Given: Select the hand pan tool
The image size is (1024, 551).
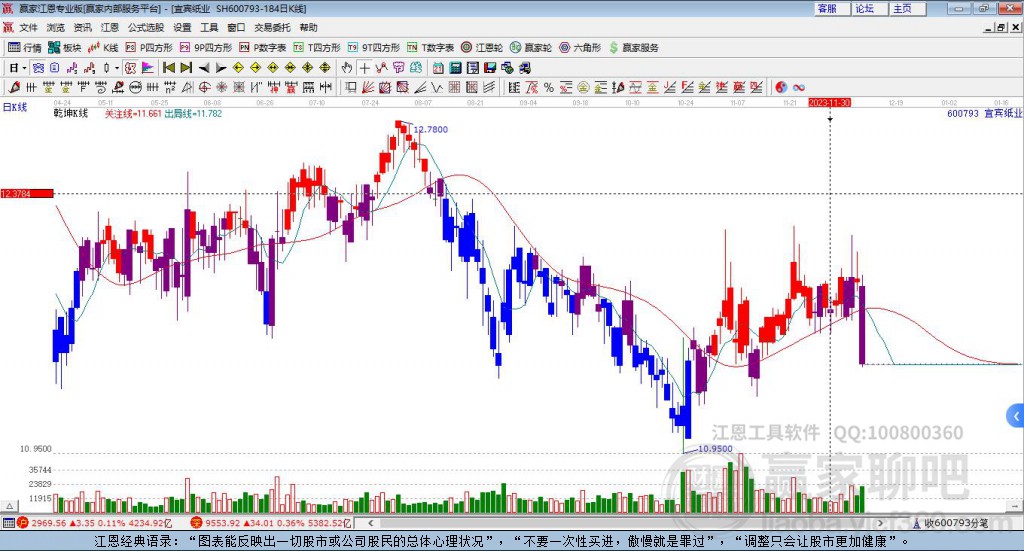Looking at the screenshot, I should (346, 68).
